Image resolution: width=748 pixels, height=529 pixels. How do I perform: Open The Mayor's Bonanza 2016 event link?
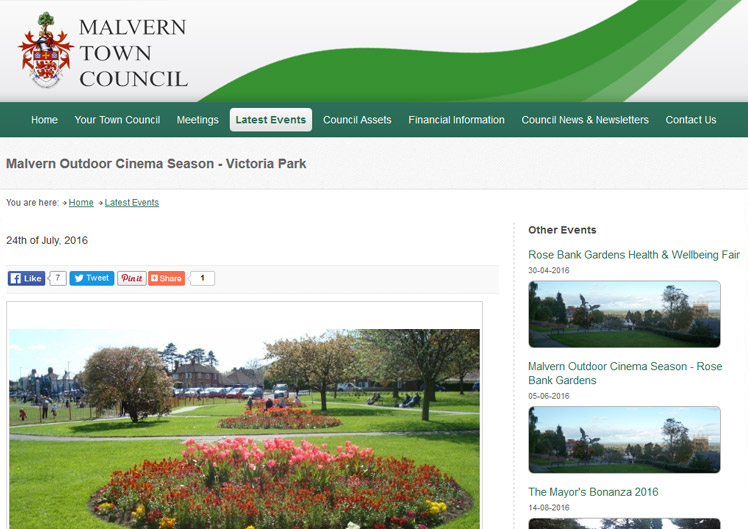point(593,492)
